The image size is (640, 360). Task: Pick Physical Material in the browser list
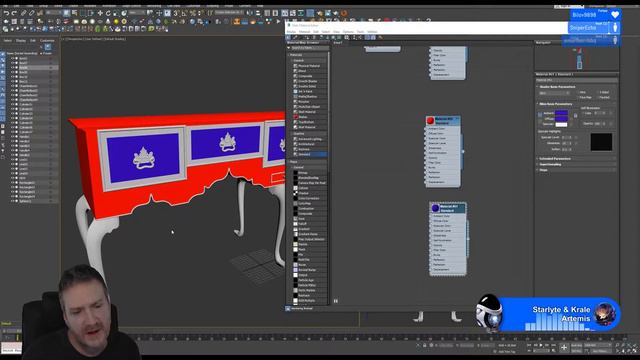click(309, 66)
